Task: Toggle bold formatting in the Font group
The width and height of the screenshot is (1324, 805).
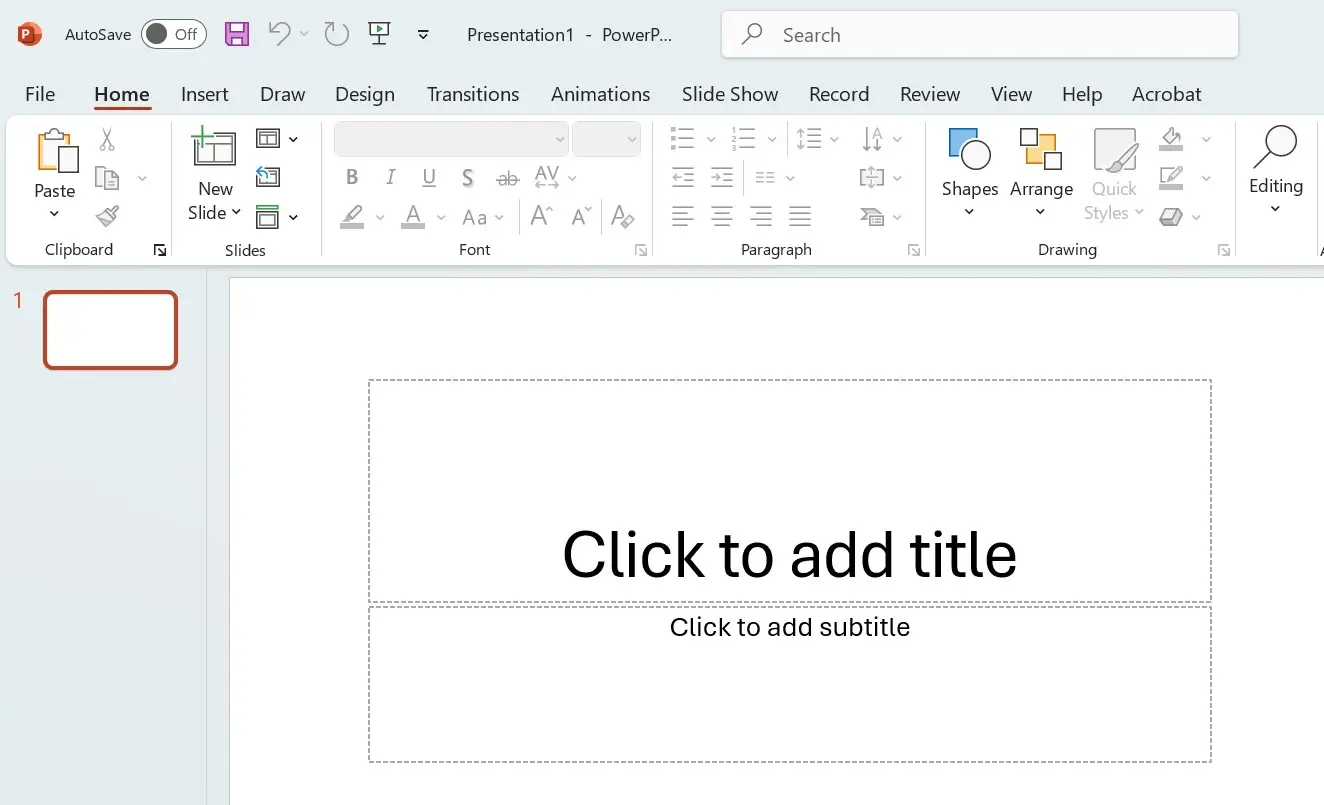Action: (351, 177)
